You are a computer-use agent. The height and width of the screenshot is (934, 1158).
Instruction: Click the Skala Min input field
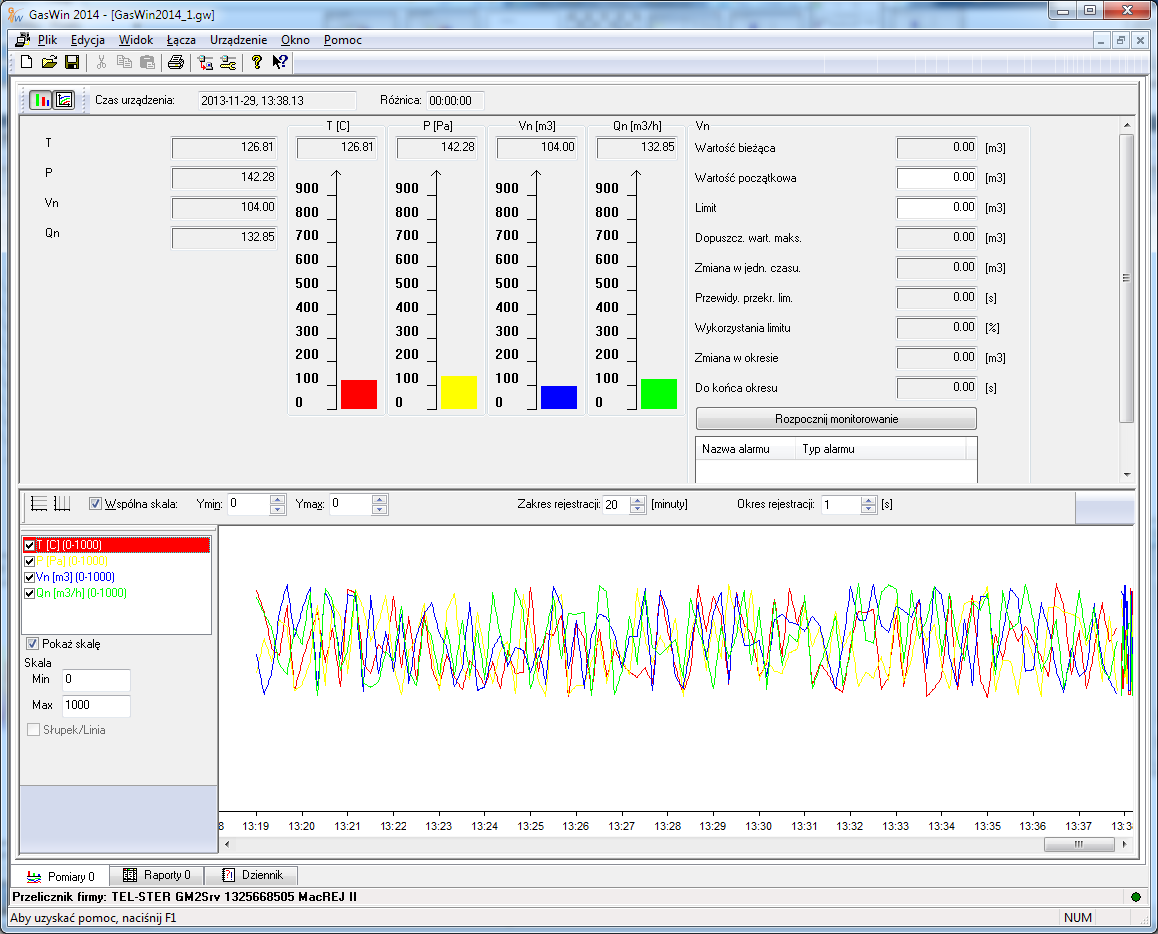pyautogui.click(x=96, y=679)
